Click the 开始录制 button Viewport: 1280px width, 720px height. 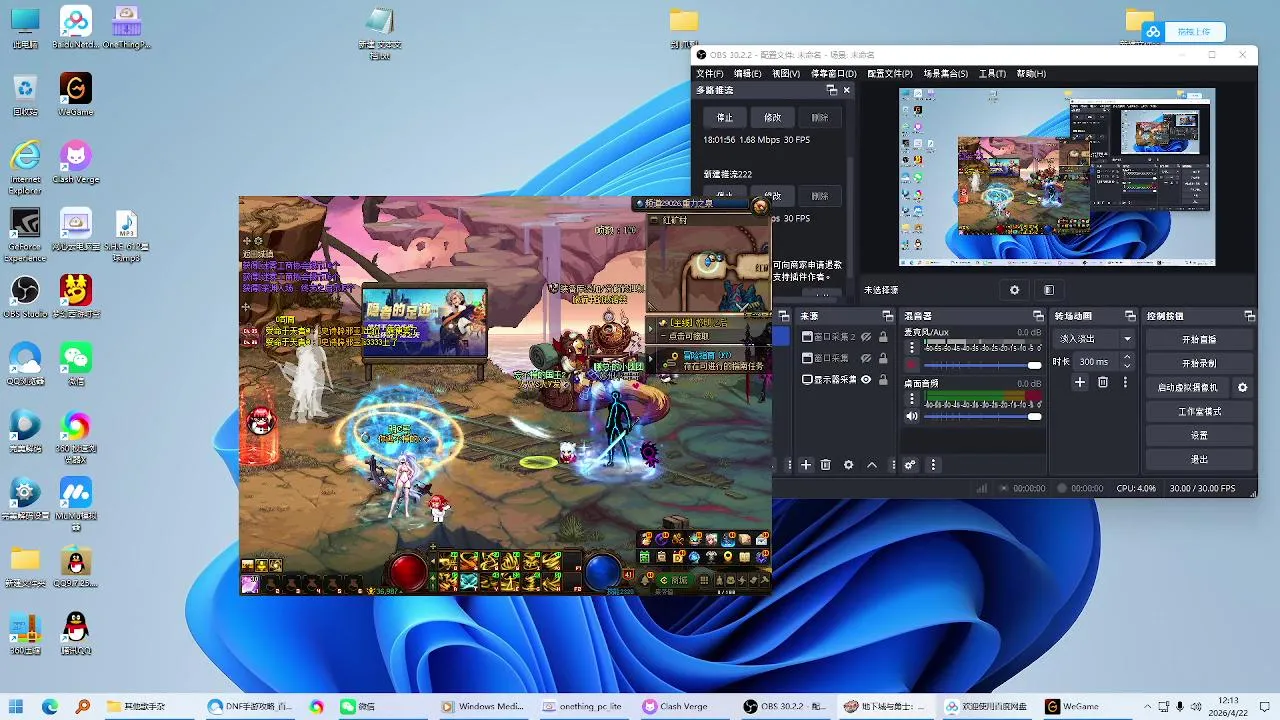pos(1199,363)
